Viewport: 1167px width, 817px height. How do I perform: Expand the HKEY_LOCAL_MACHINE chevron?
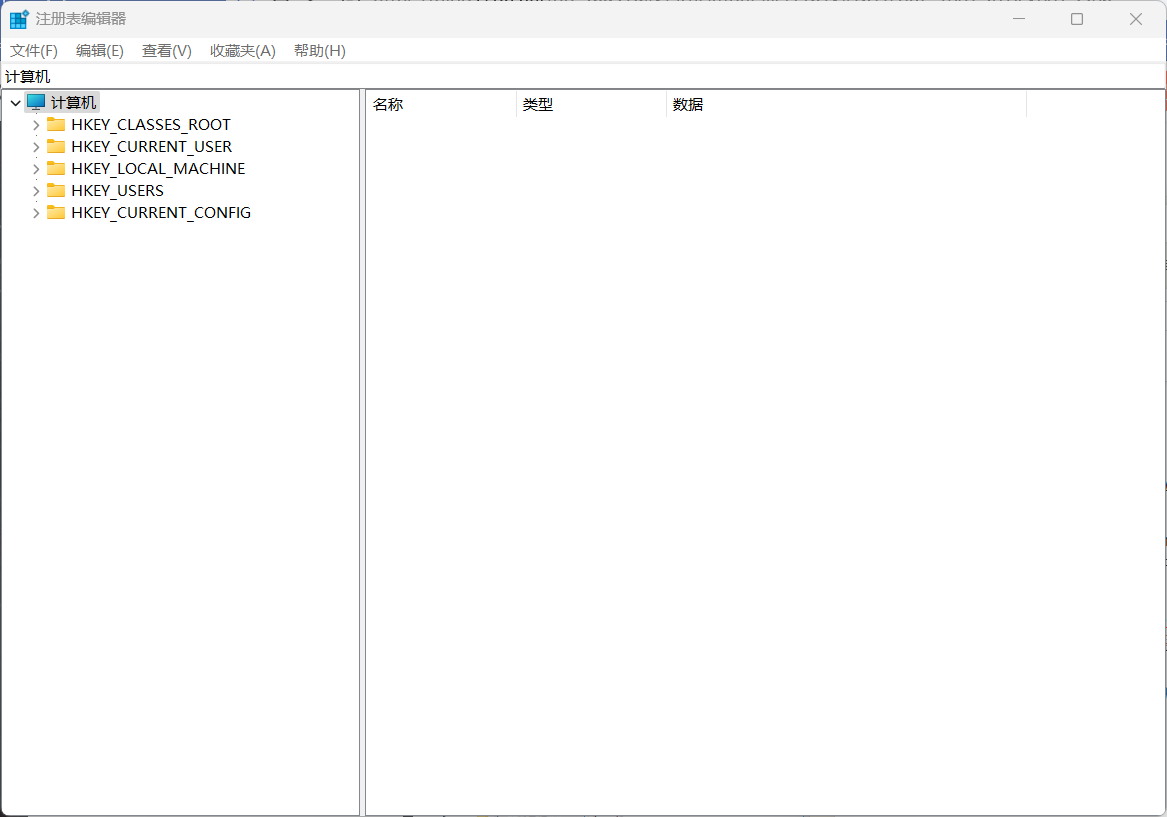click(x=36, y=169)
